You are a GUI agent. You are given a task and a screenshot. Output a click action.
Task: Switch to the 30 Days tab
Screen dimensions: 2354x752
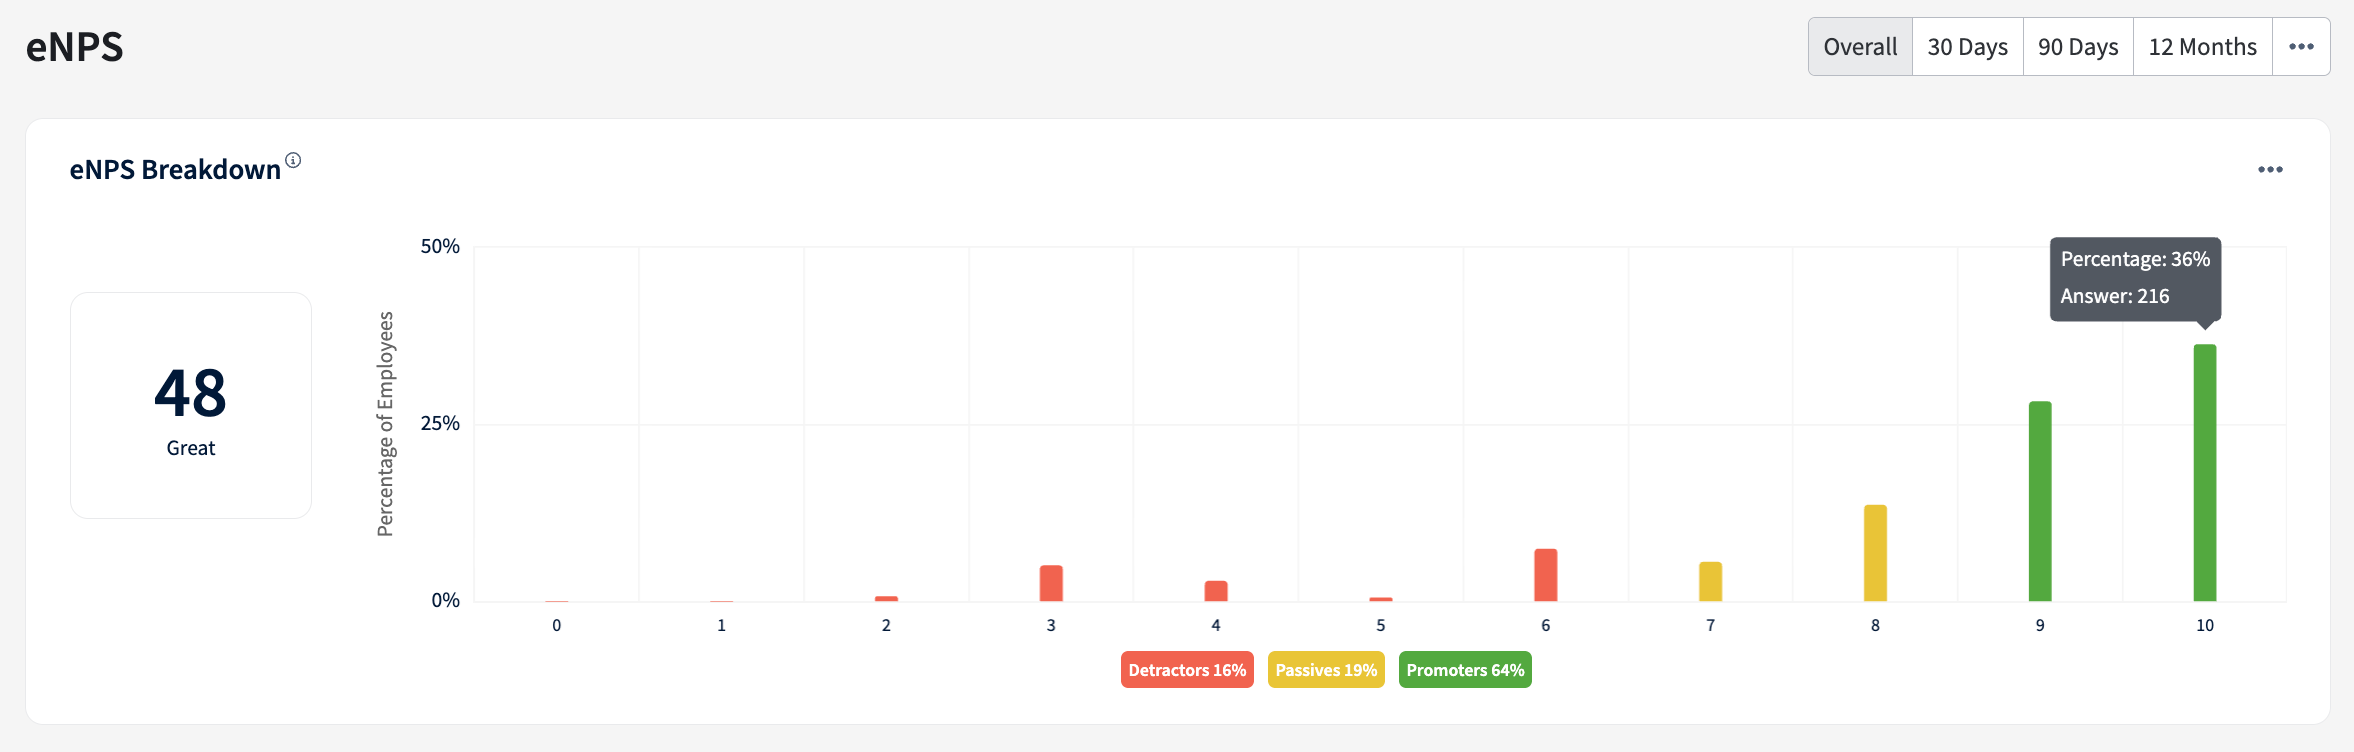point(1968,47)
